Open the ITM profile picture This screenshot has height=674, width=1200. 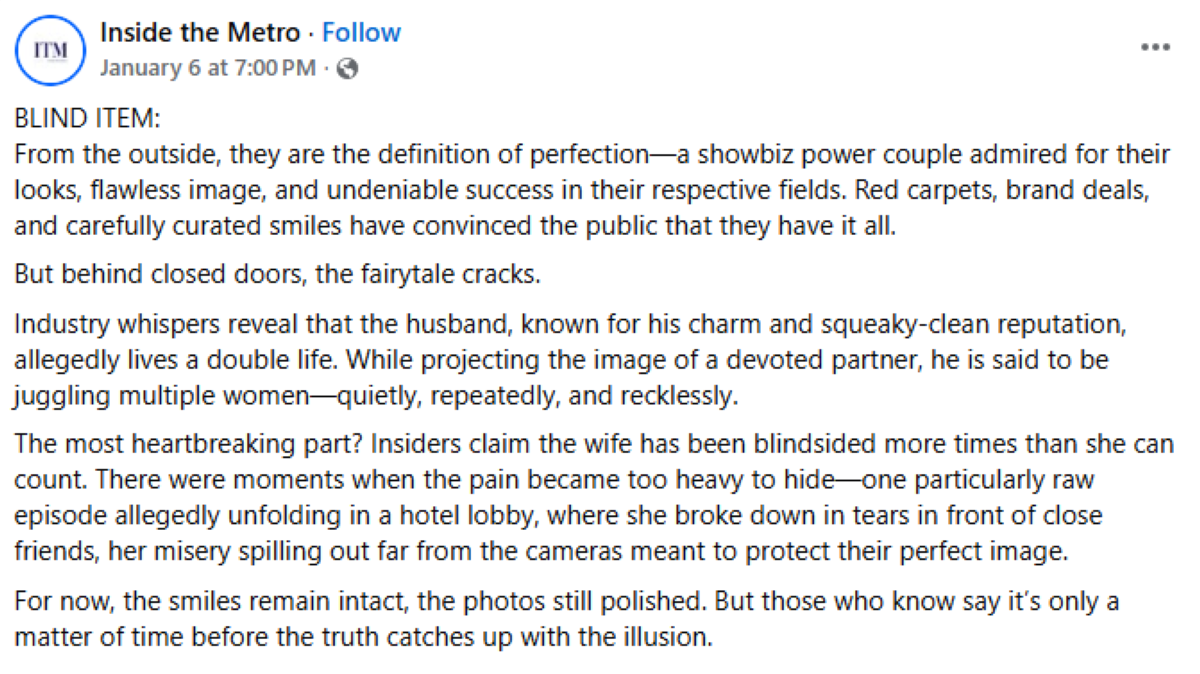[x=48, y=50]
